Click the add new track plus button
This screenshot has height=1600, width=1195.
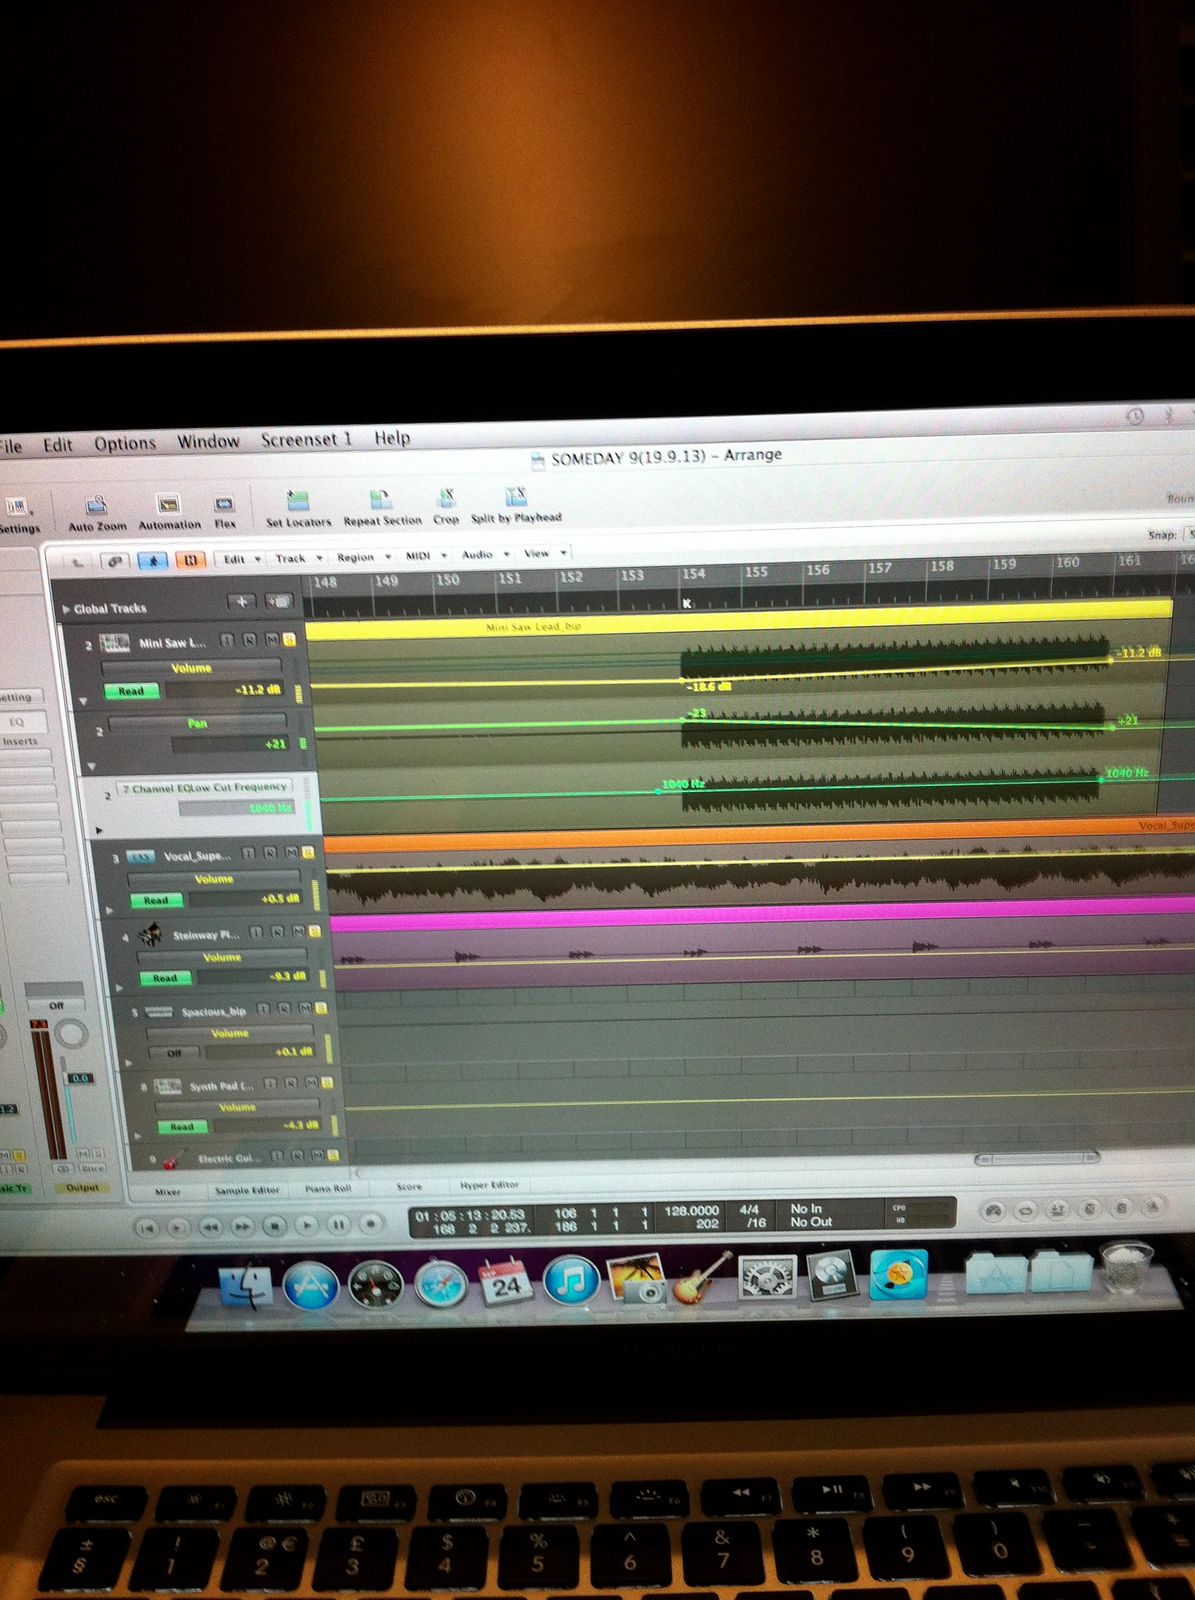tap(241, 602)
